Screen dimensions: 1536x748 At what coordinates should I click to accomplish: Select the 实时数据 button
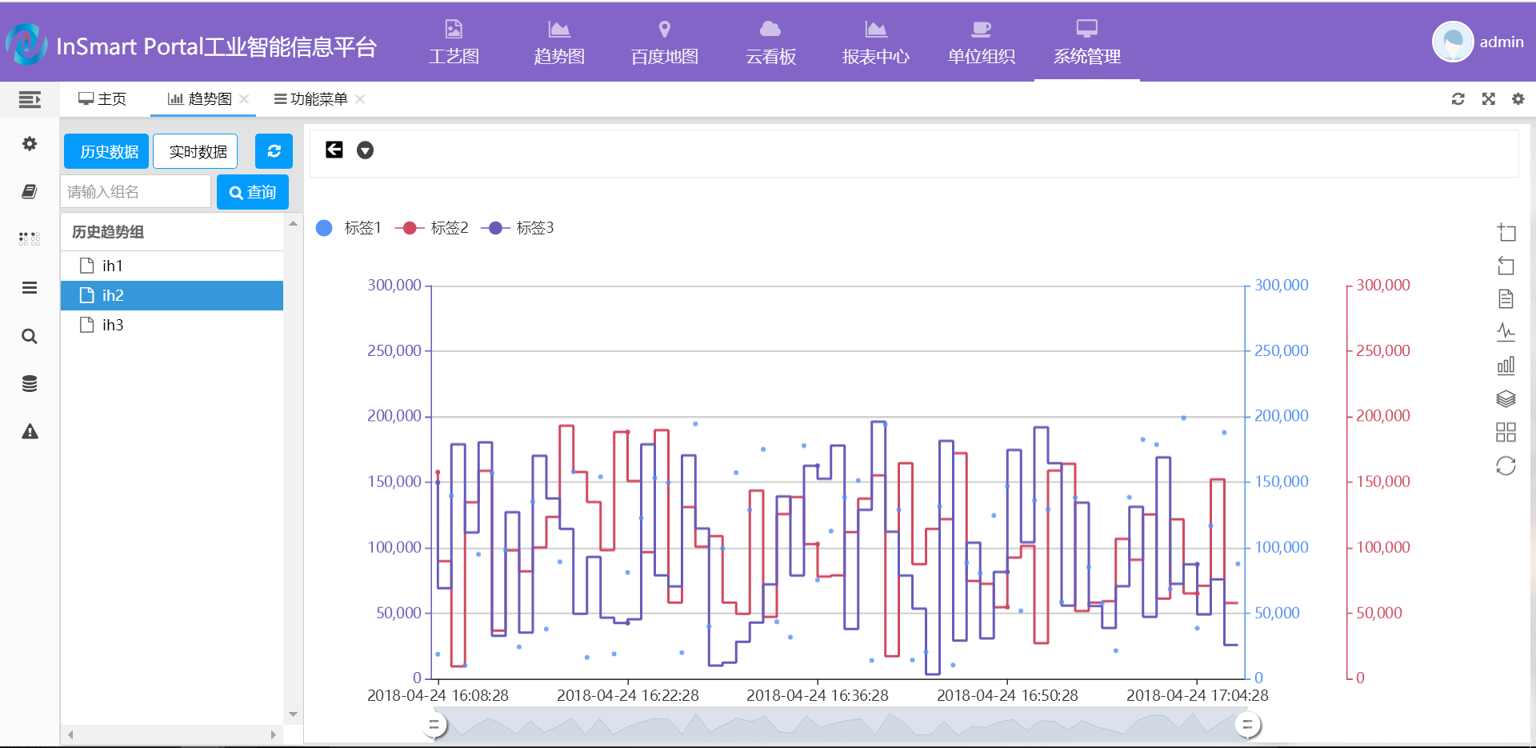196,152
